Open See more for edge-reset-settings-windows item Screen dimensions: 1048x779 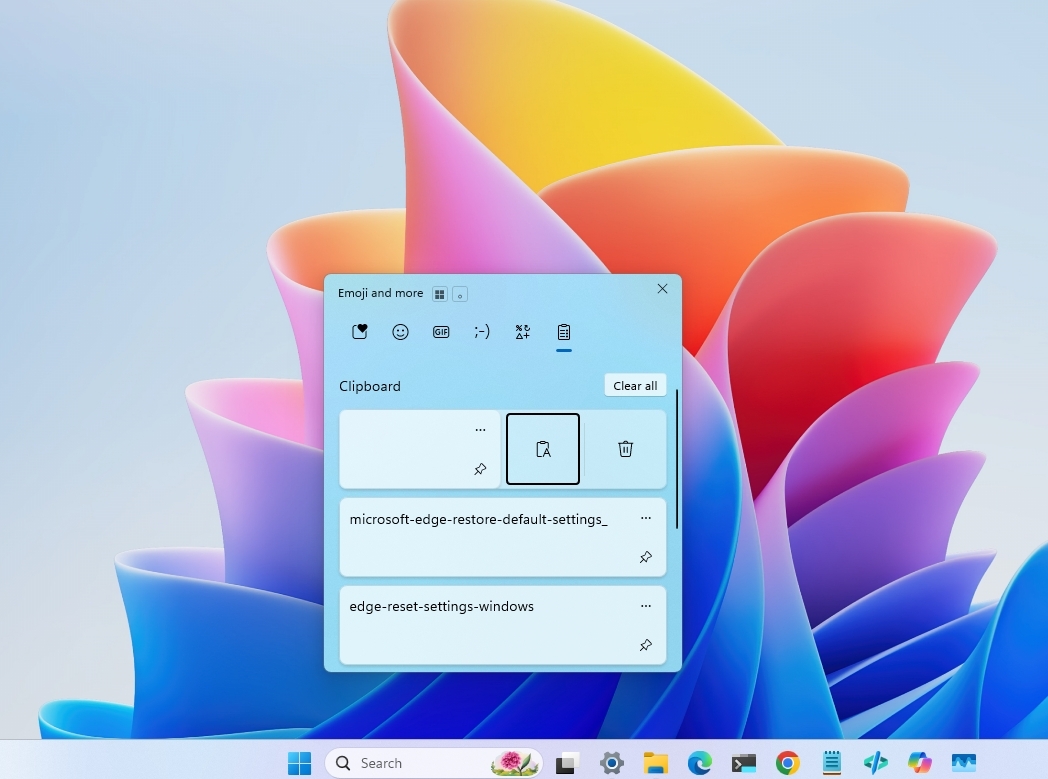[x=646, y=606]
